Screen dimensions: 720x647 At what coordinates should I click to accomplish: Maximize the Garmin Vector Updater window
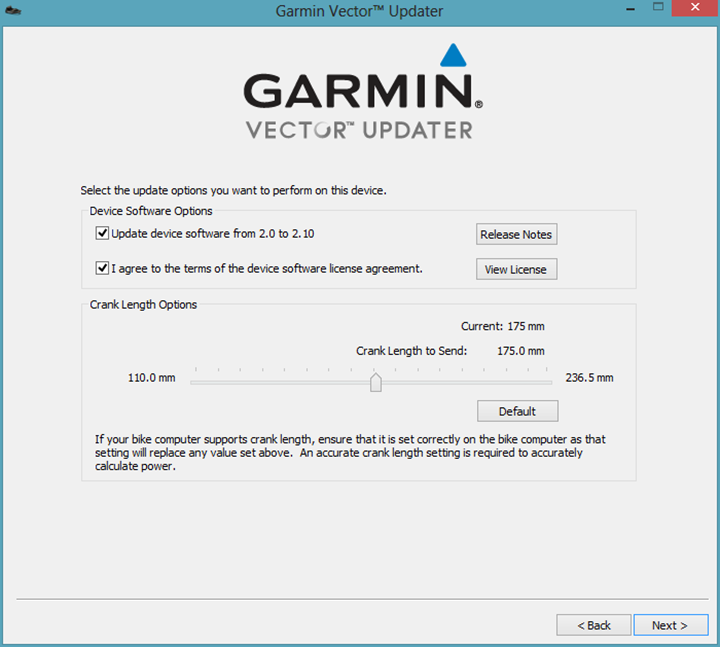point(658,7)
